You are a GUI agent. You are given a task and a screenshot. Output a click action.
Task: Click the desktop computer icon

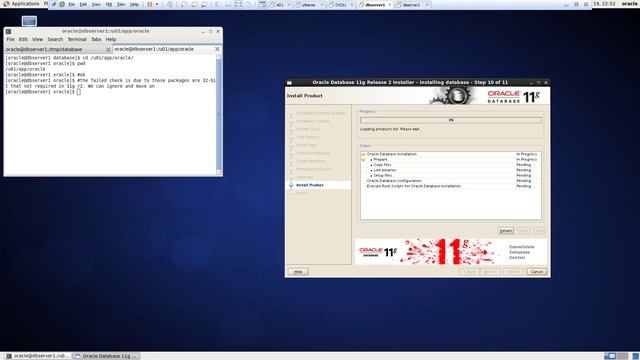pos(29,21)
